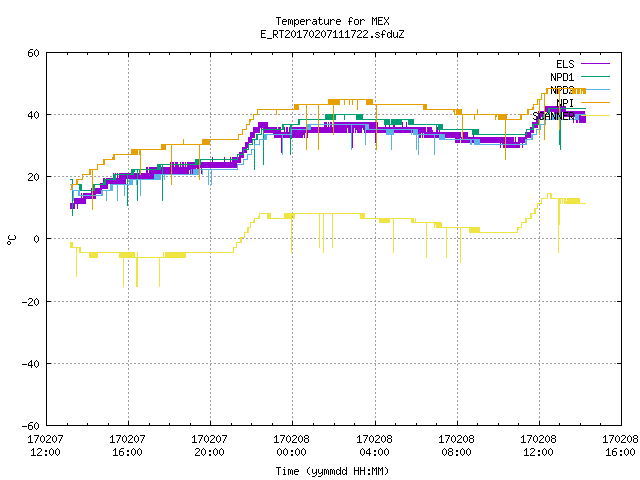Click the x-axis label 170207 20:00
This screenshot has height=480, width=640.
pyautogui.click(x=209, y=446)
